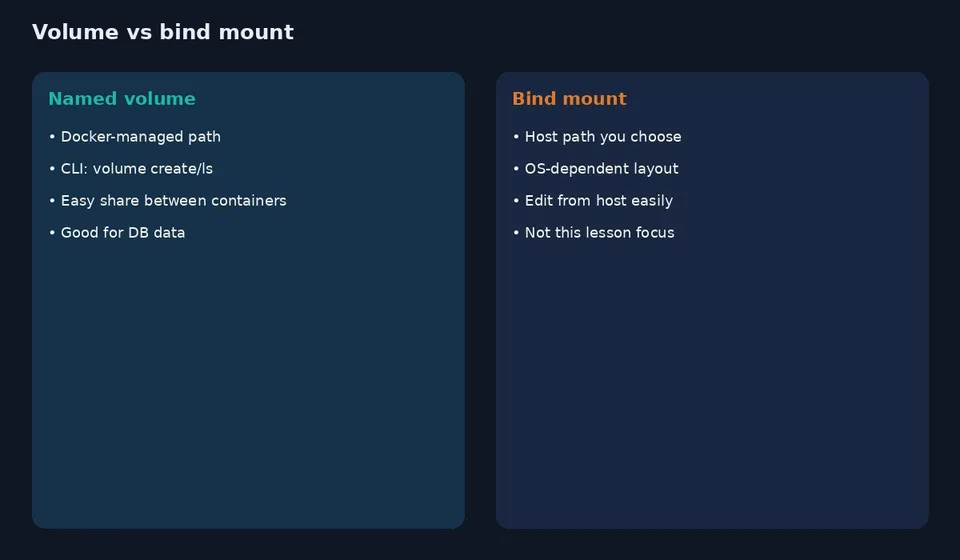Click the 'Not this lesson focus' bullet
The width and height of the screenshot is (960, 560).
(594, 233)
